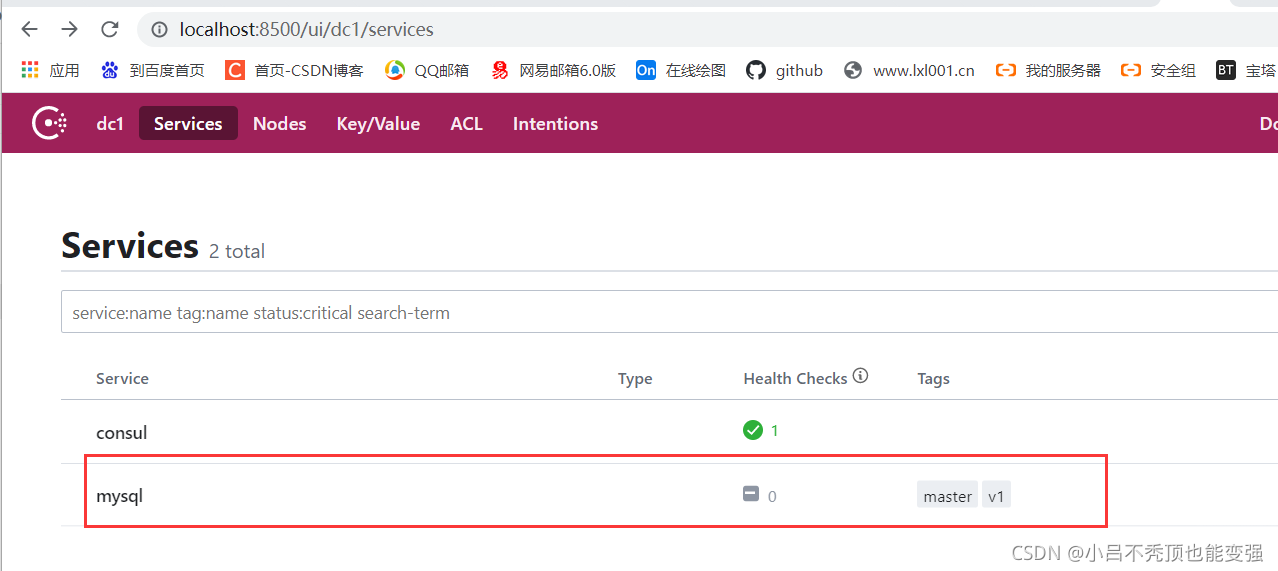Click the site info icon in address bar

point(159,30)
